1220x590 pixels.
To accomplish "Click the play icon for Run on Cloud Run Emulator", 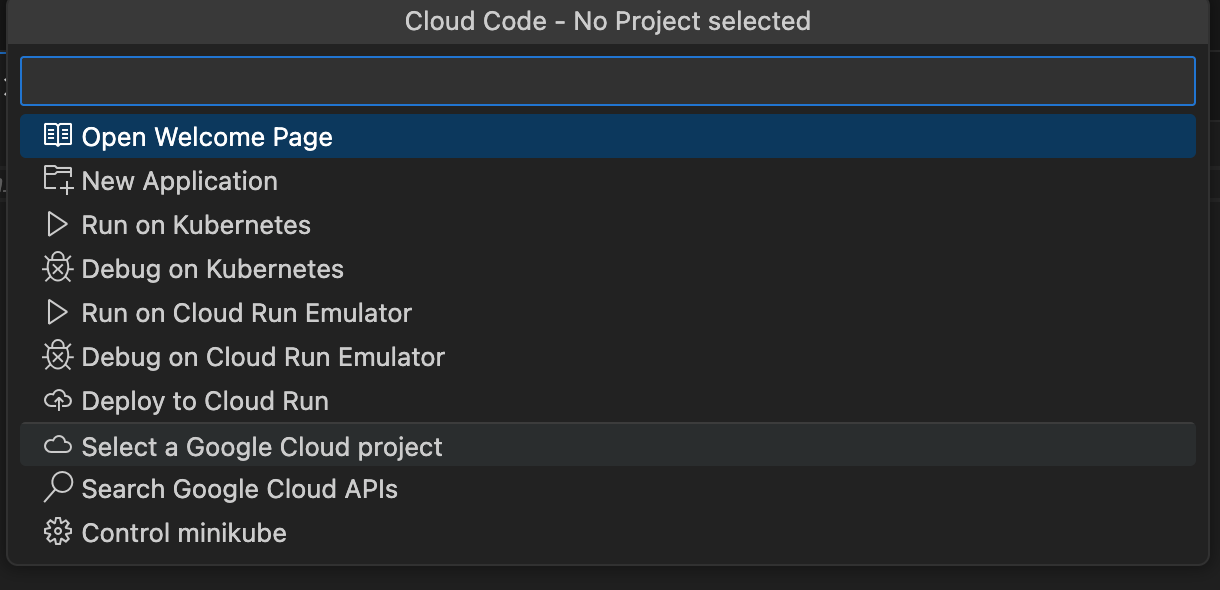I will click(58, 312).
